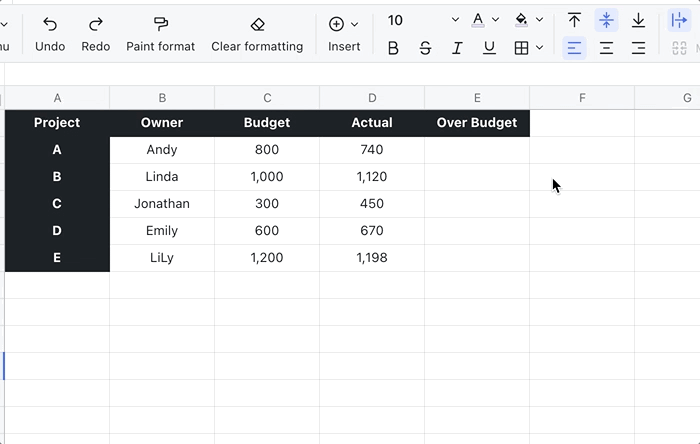Toggle italic formatting
700x444 pixels.
[x=457, y=48]
